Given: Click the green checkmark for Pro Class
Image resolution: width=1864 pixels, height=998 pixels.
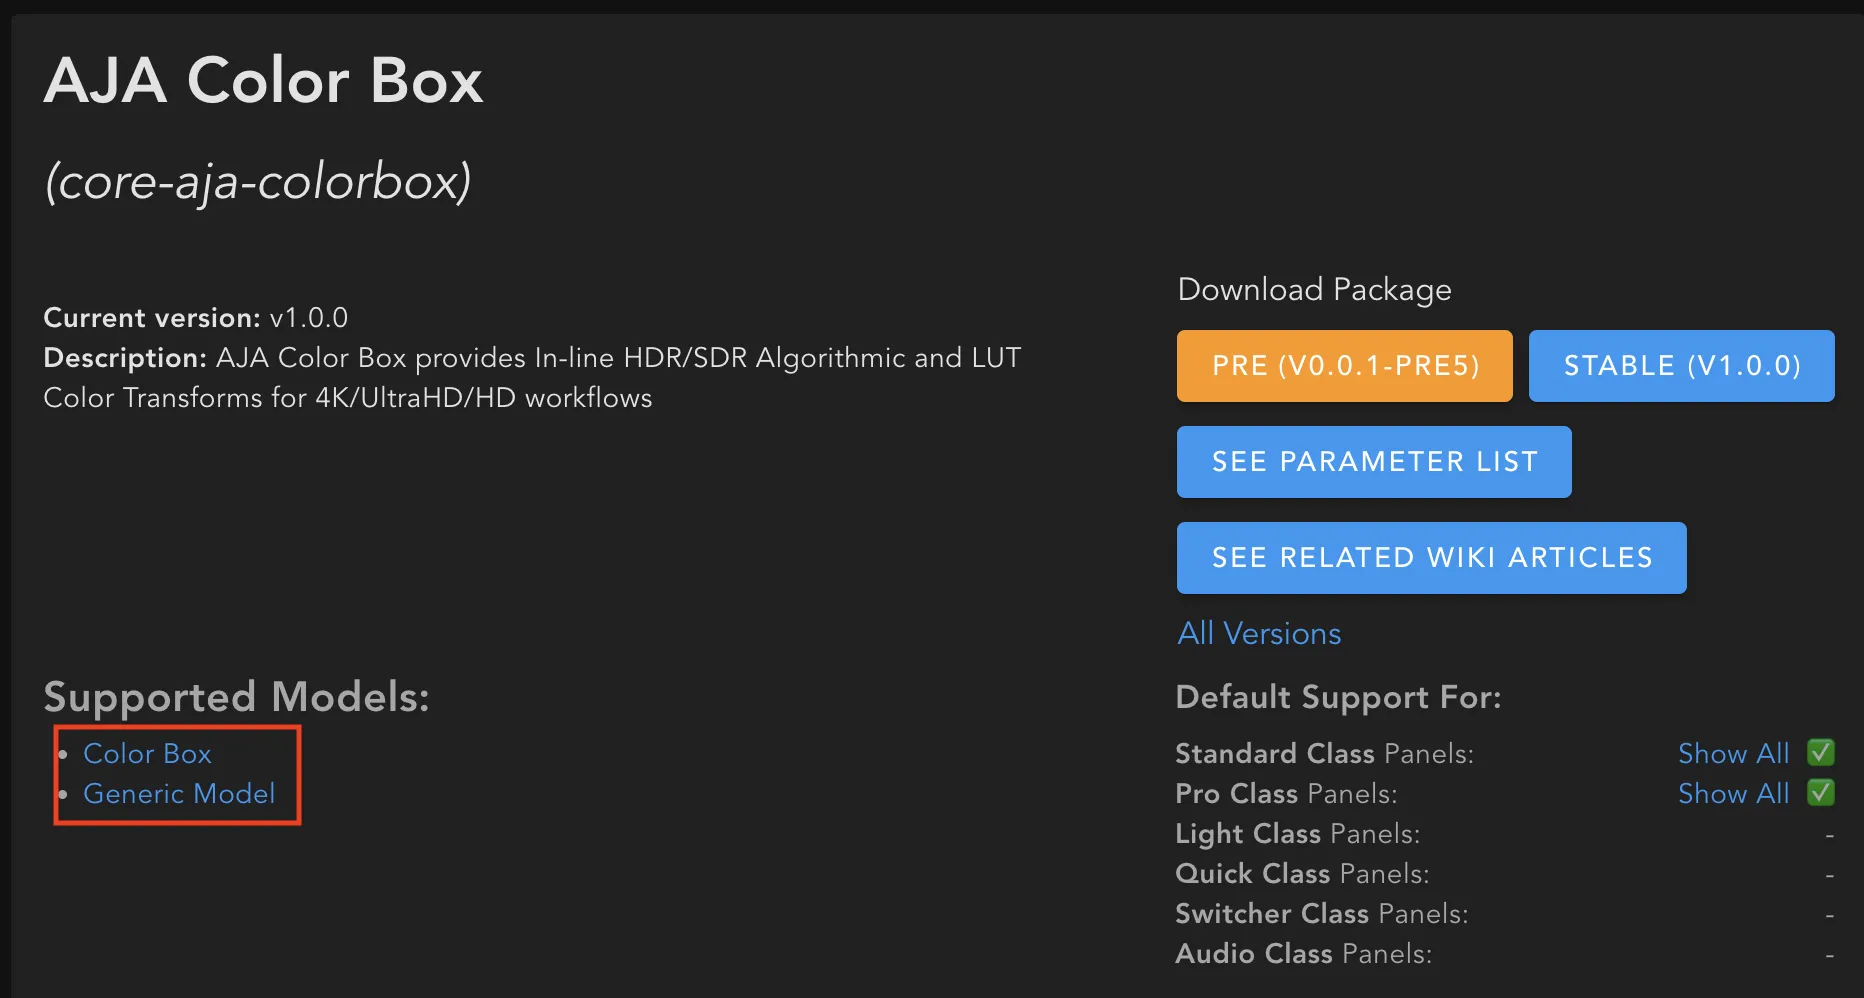Looking at the screenshot, I should [x=1821, y=792].
